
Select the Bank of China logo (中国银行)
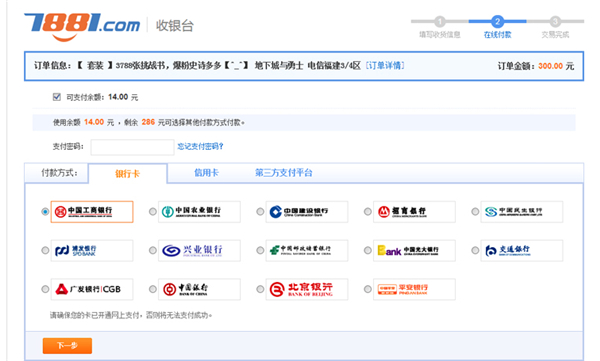[199, 289]
